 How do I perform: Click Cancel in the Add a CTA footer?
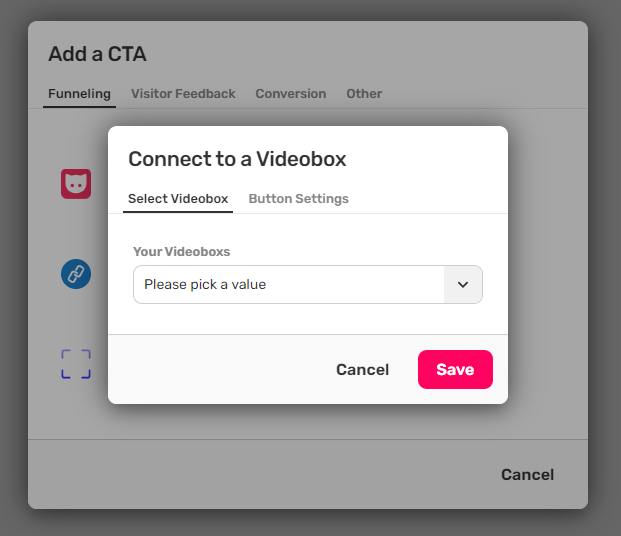point(527,475)
